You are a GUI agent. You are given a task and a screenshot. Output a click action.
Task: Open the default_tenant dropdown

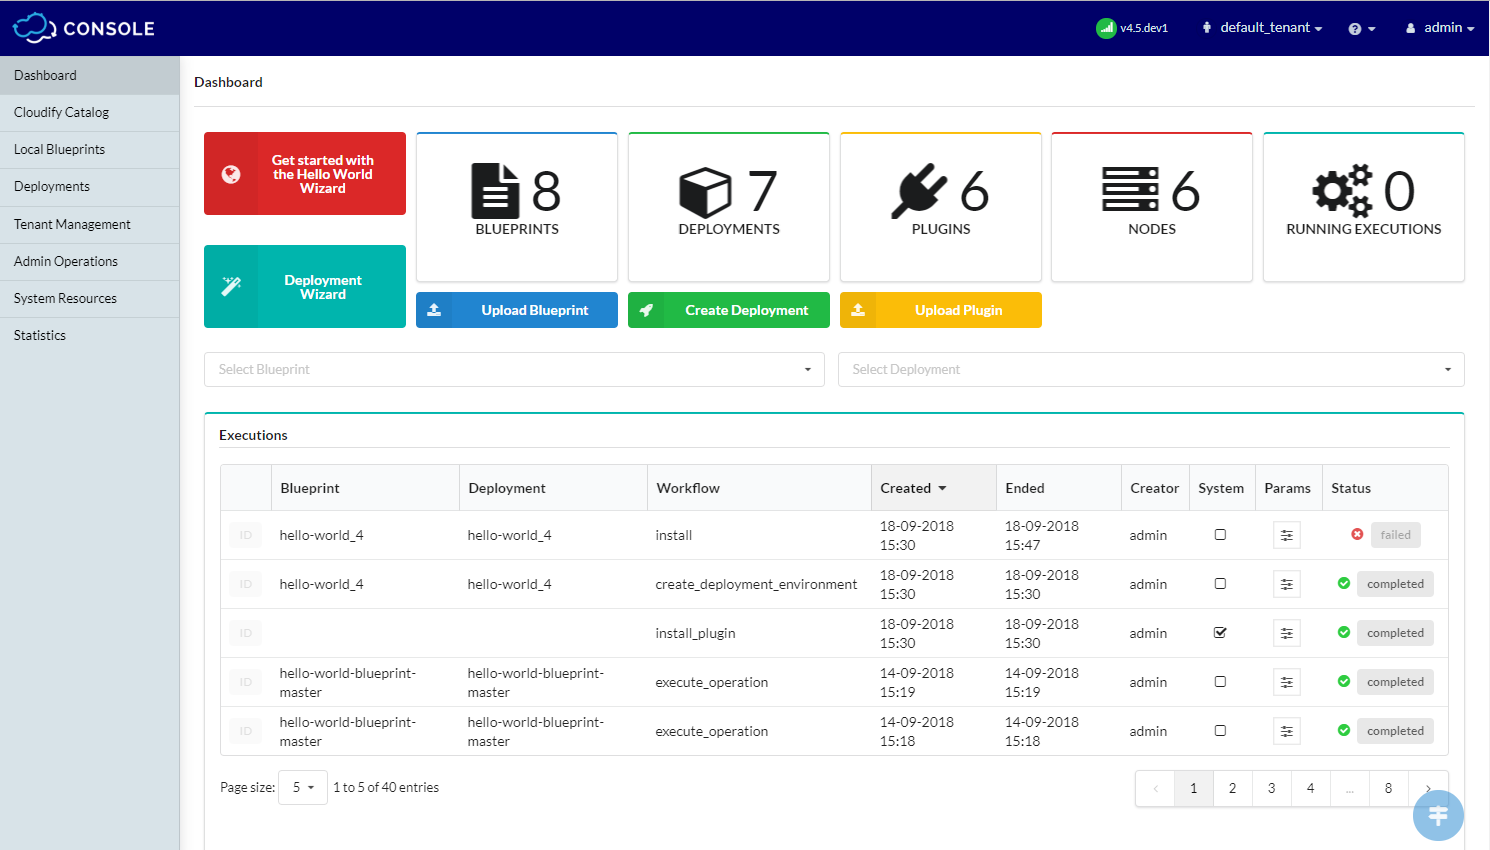pyautogui.click(x=1262, y=28)
